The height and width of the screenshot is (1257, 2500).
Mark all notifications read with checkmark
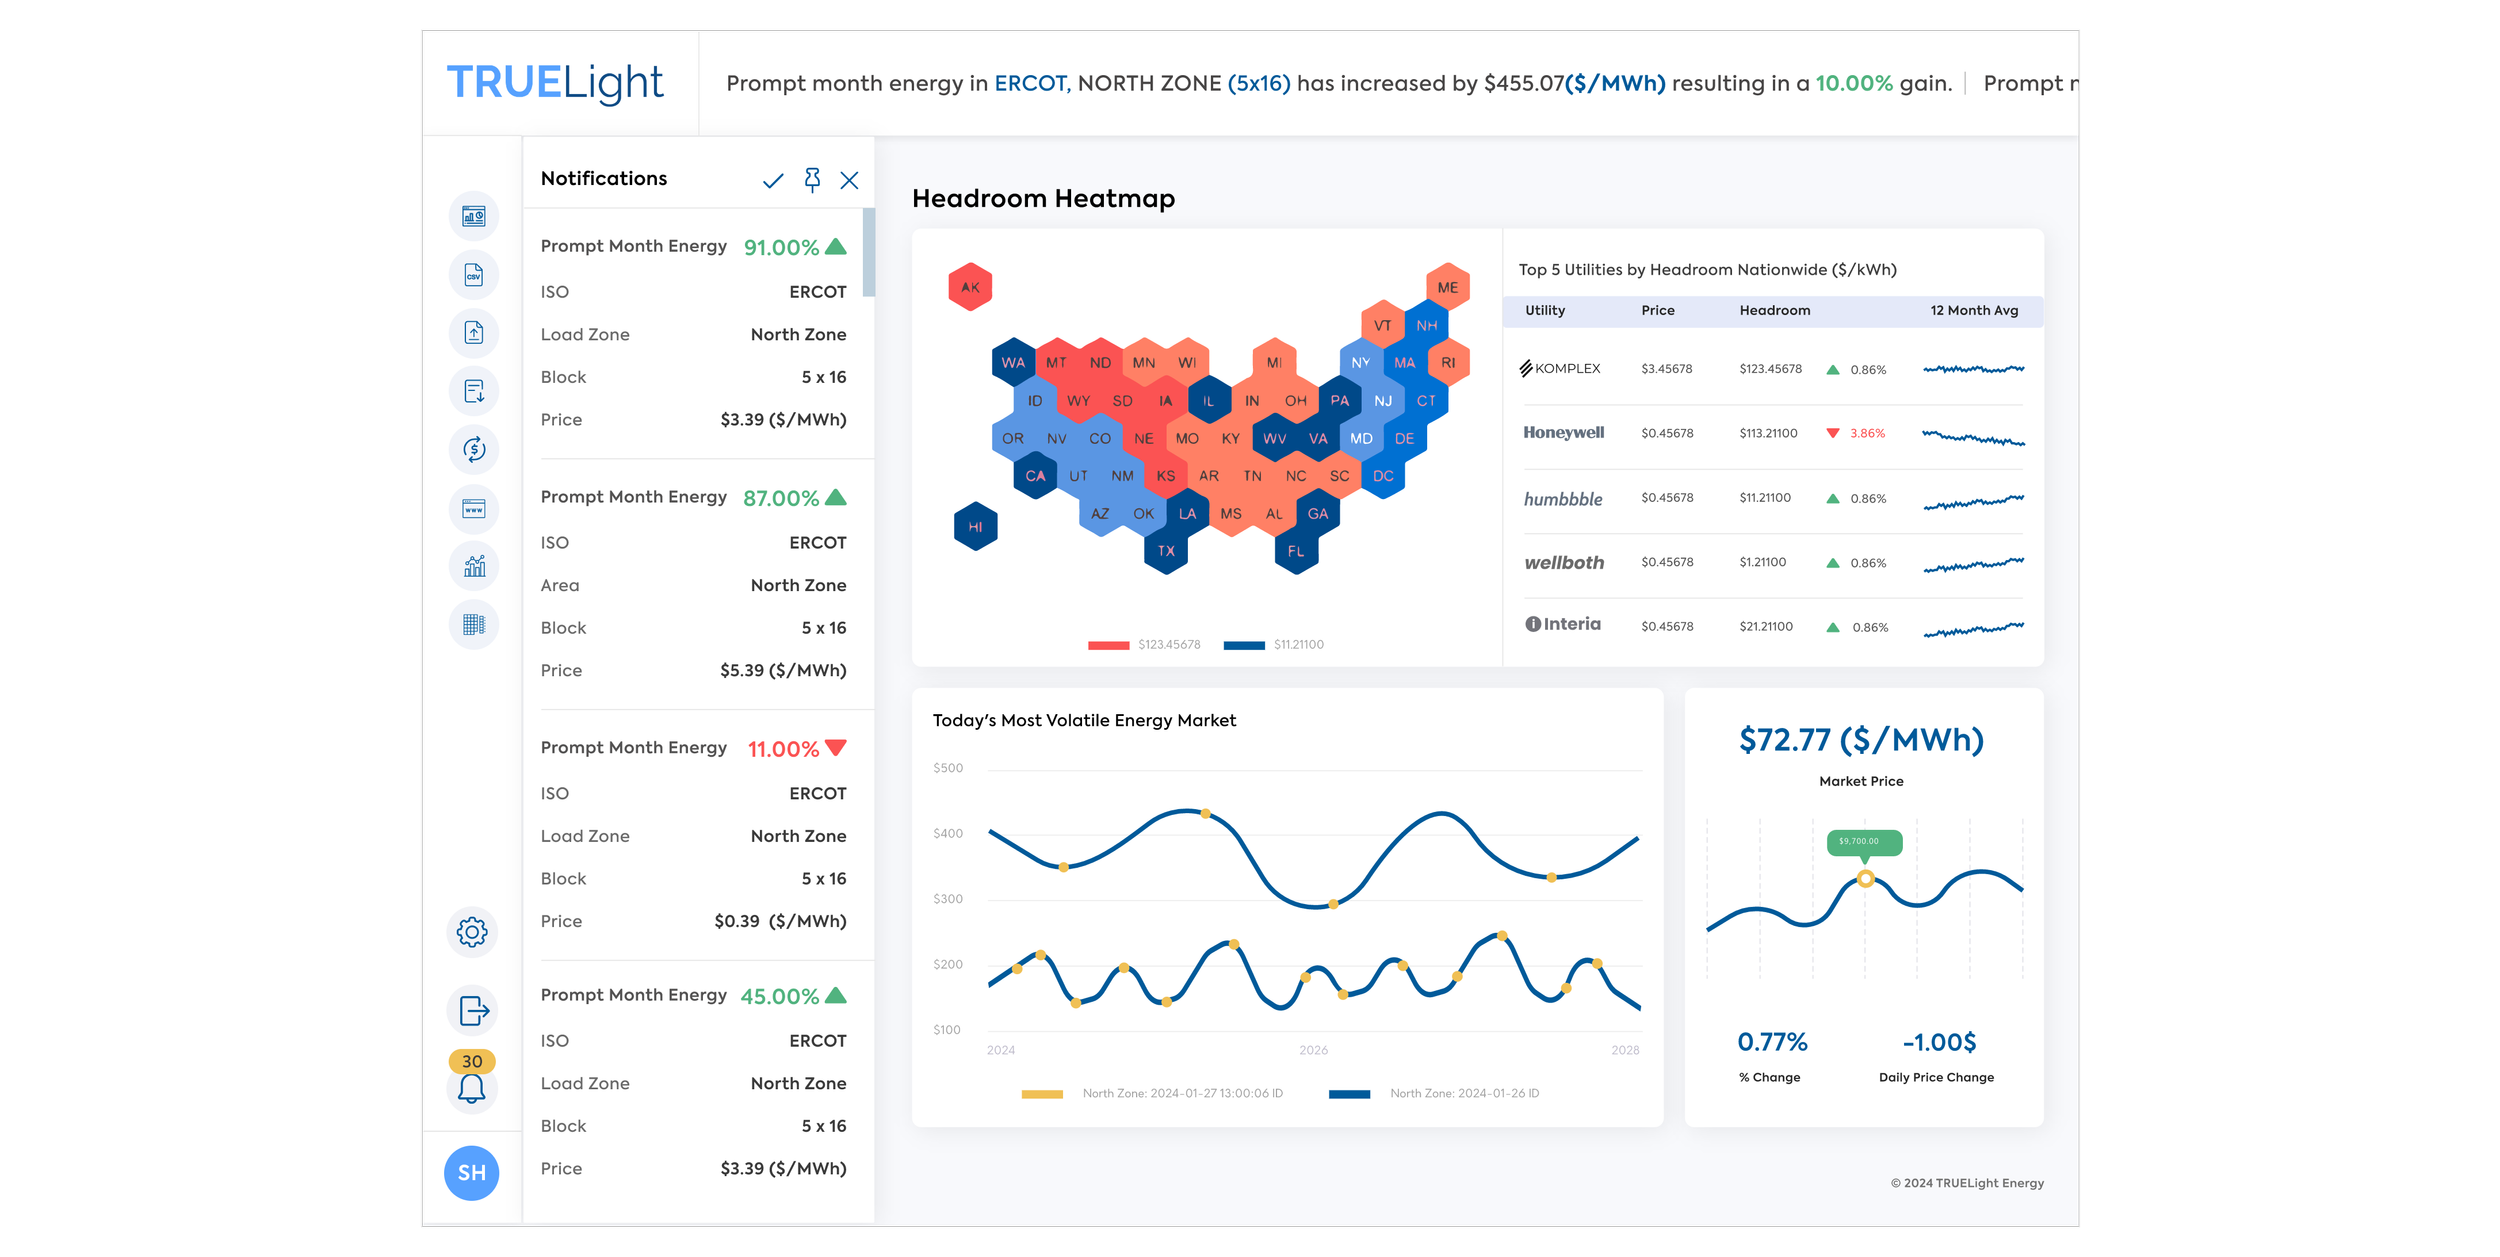point(773,181)
